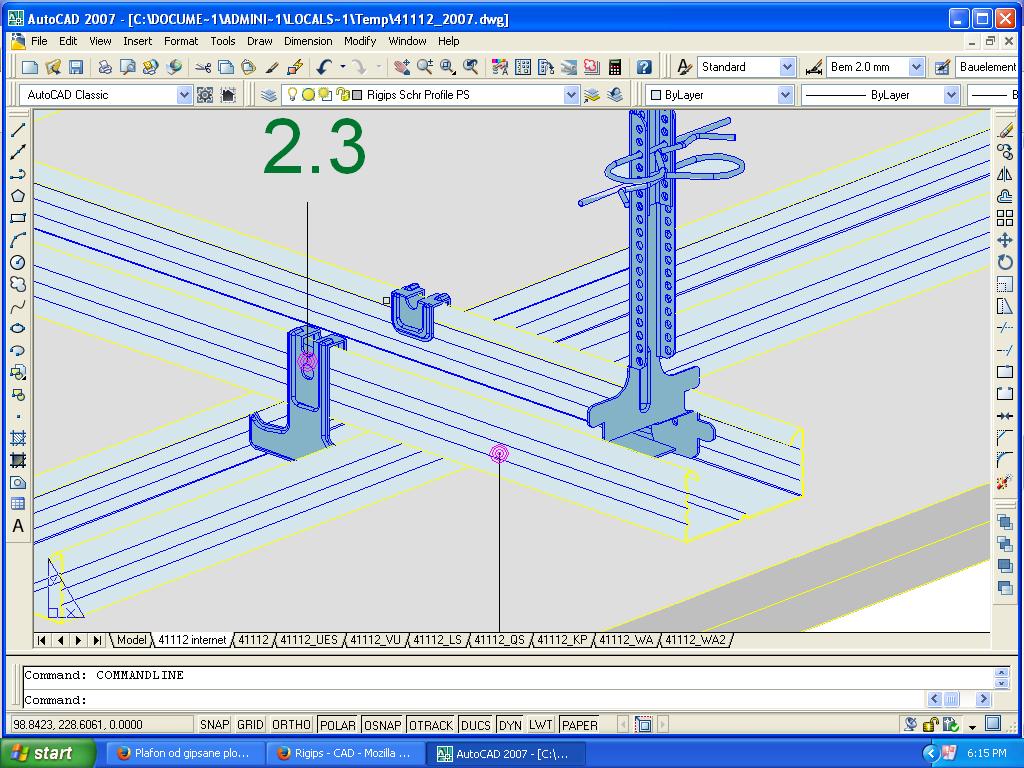Select the Line draw tool
Image resolution: width=1024 pixels, height=768 pixels.
point(18,130)
